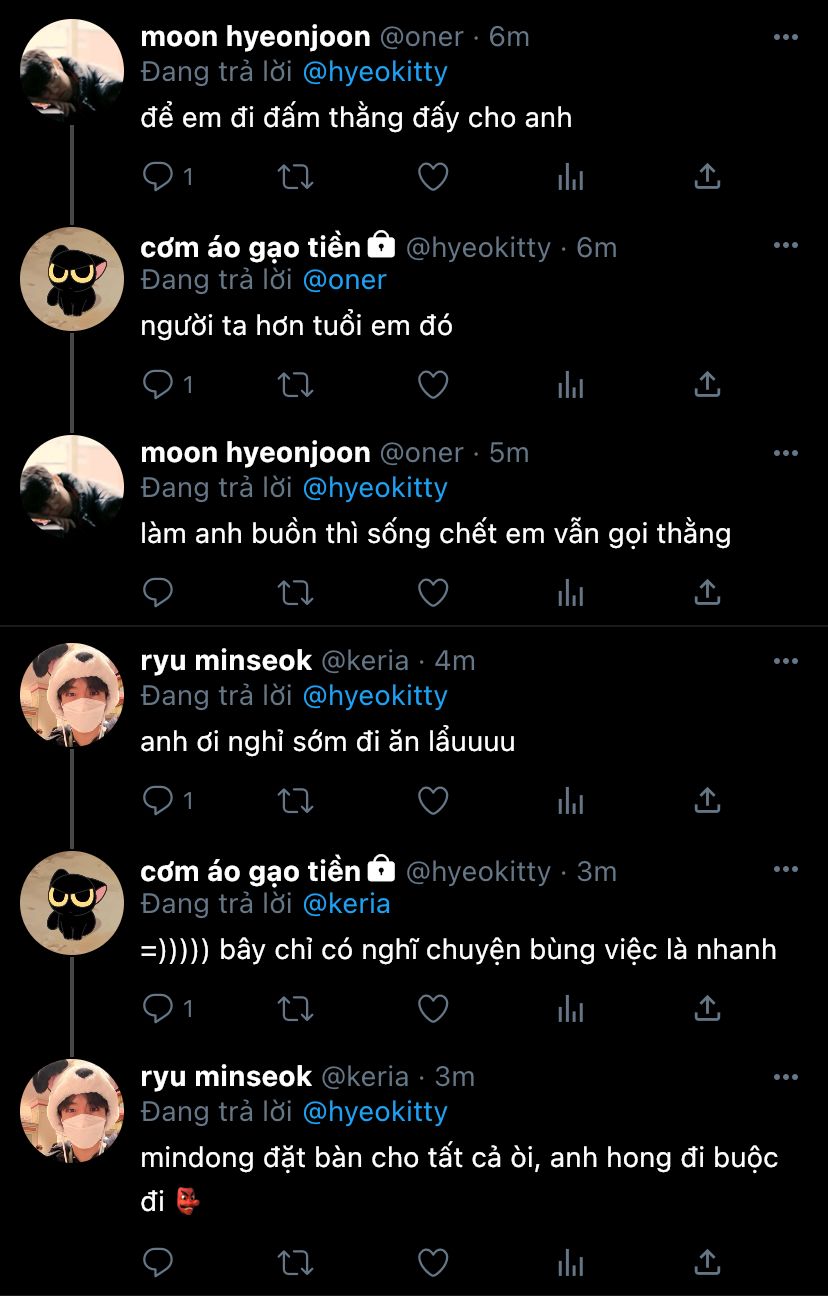Open cơm áo gạo tiền black cat avatar
Screen dimensions: 828x1296
(x=72, y=279)
